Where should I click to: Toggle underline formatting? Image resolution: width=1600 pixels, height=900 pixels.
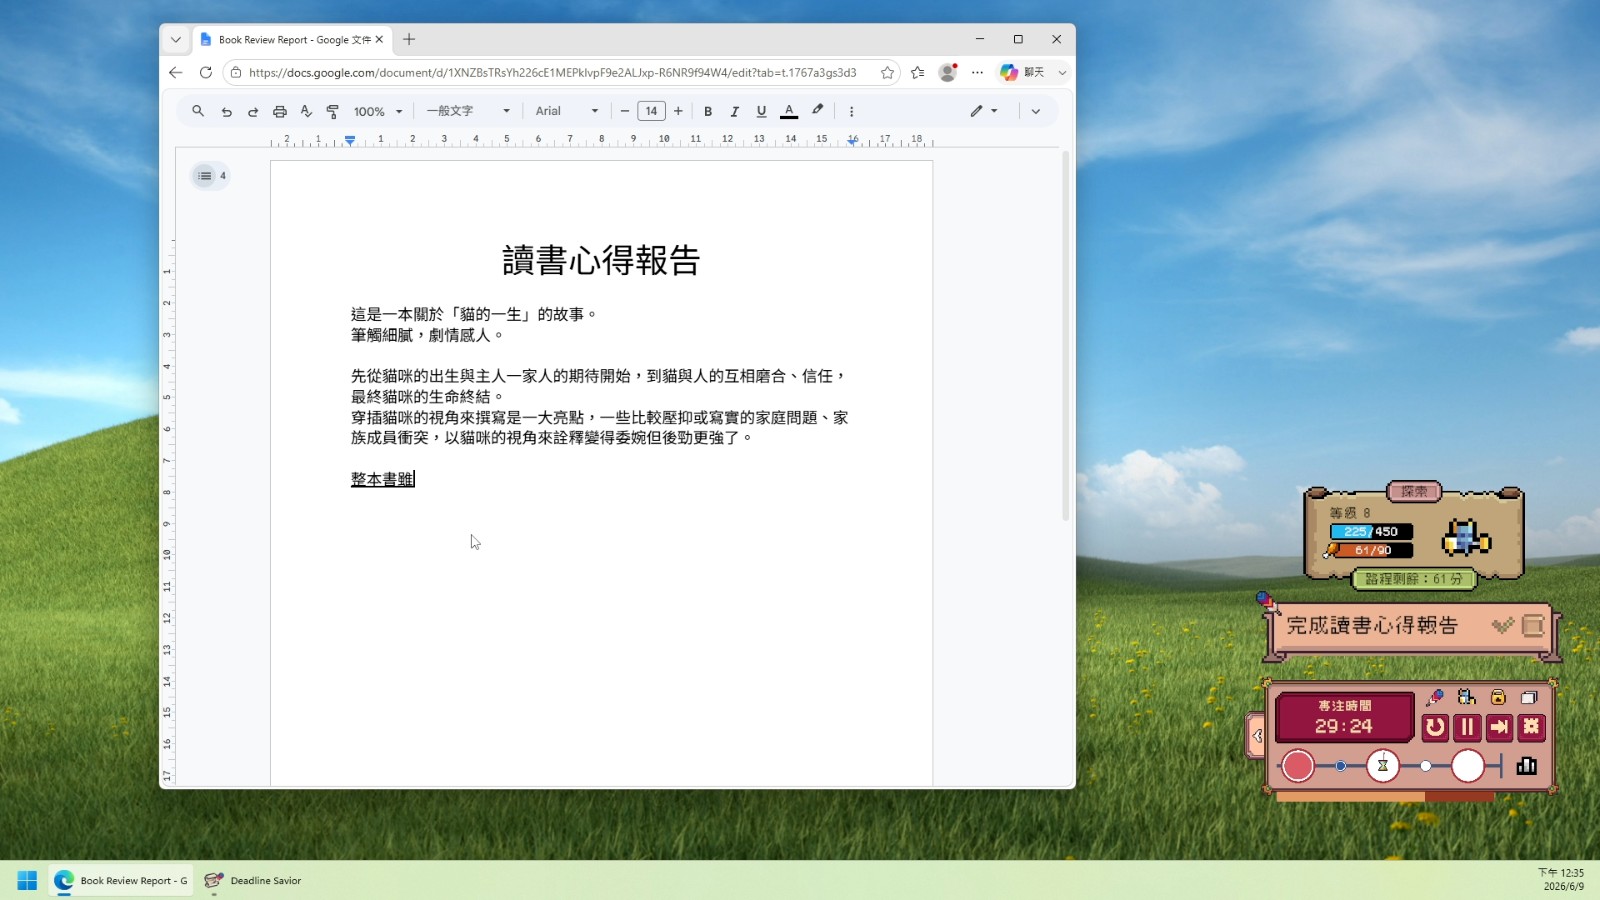click(761, 111)
